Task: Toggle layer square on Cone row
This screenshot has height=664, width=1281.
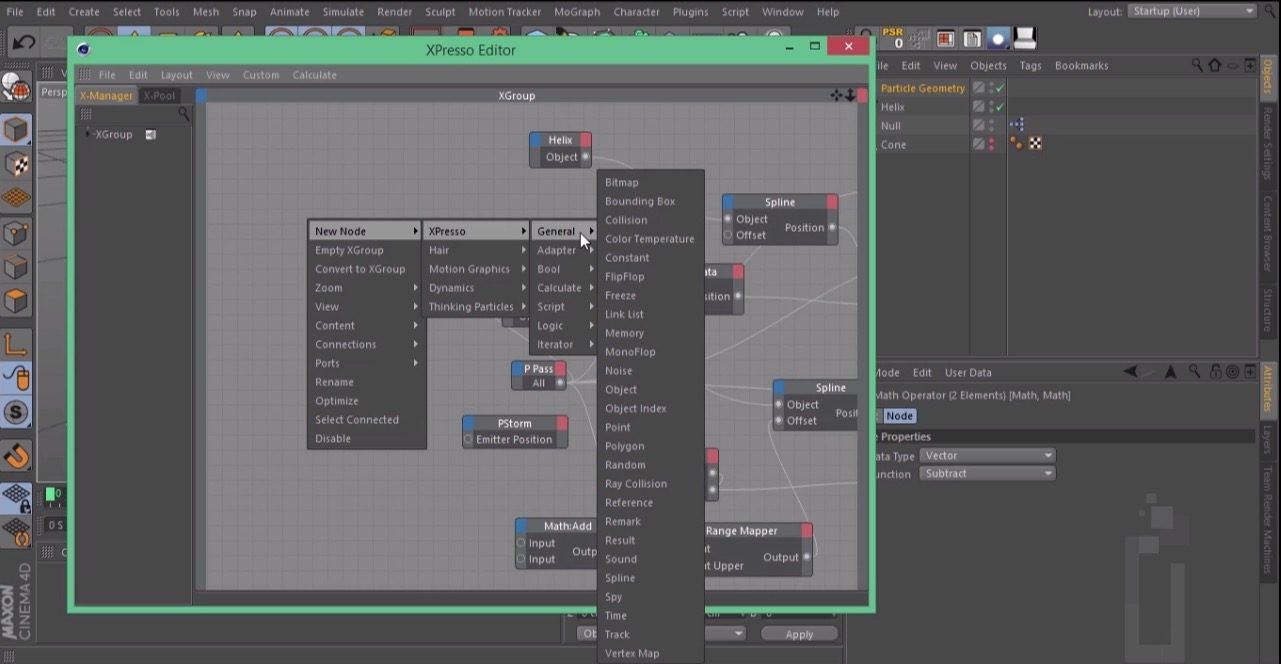Action: pos(979,144)
